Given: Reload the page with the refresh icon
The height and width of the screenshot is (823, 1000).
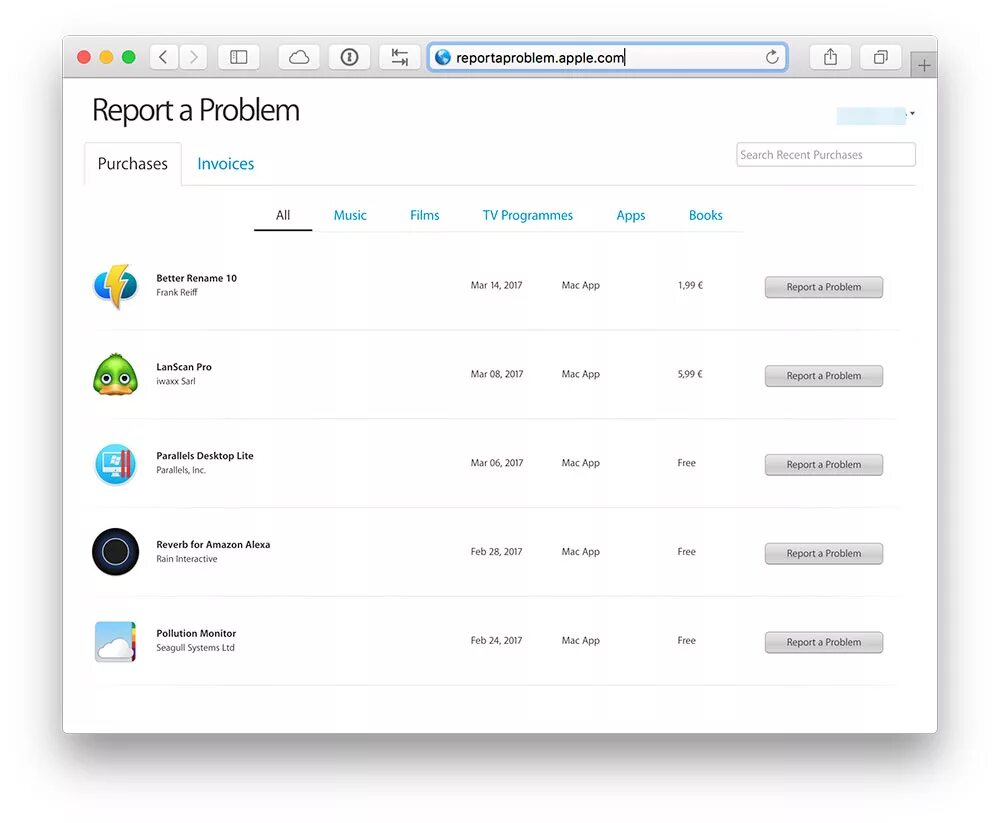Looking at the screenshot, I should tap(772, 57).
